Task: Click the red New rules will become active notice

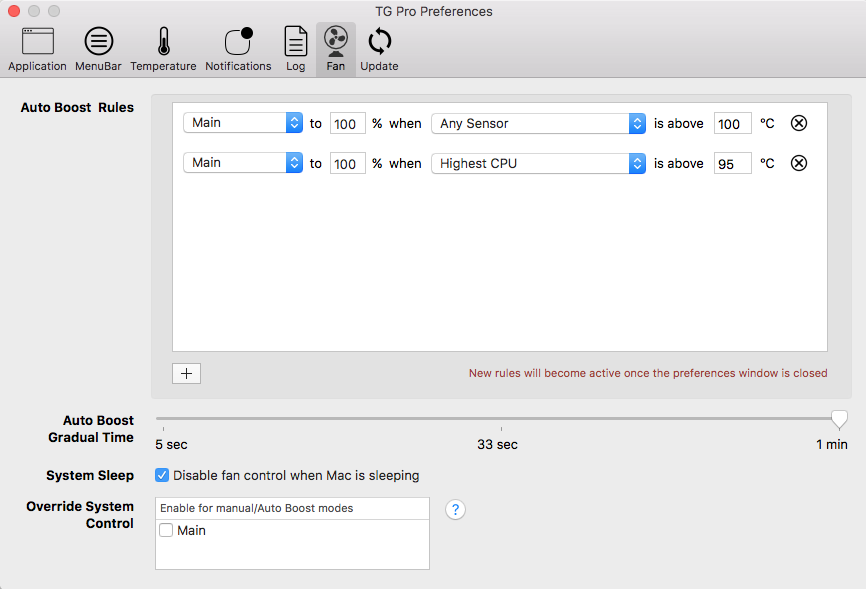Action: 648,373
